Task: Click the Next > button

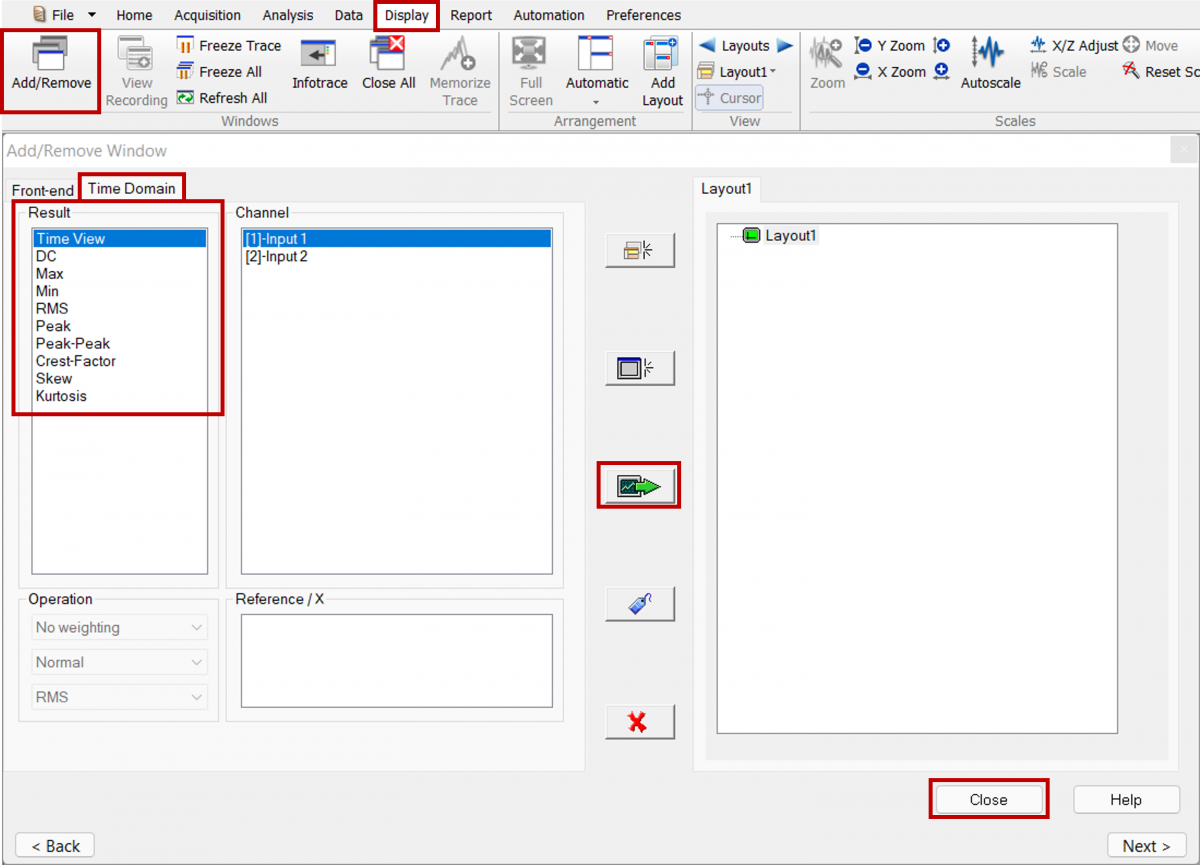Action: click(x=1146, y=846)
